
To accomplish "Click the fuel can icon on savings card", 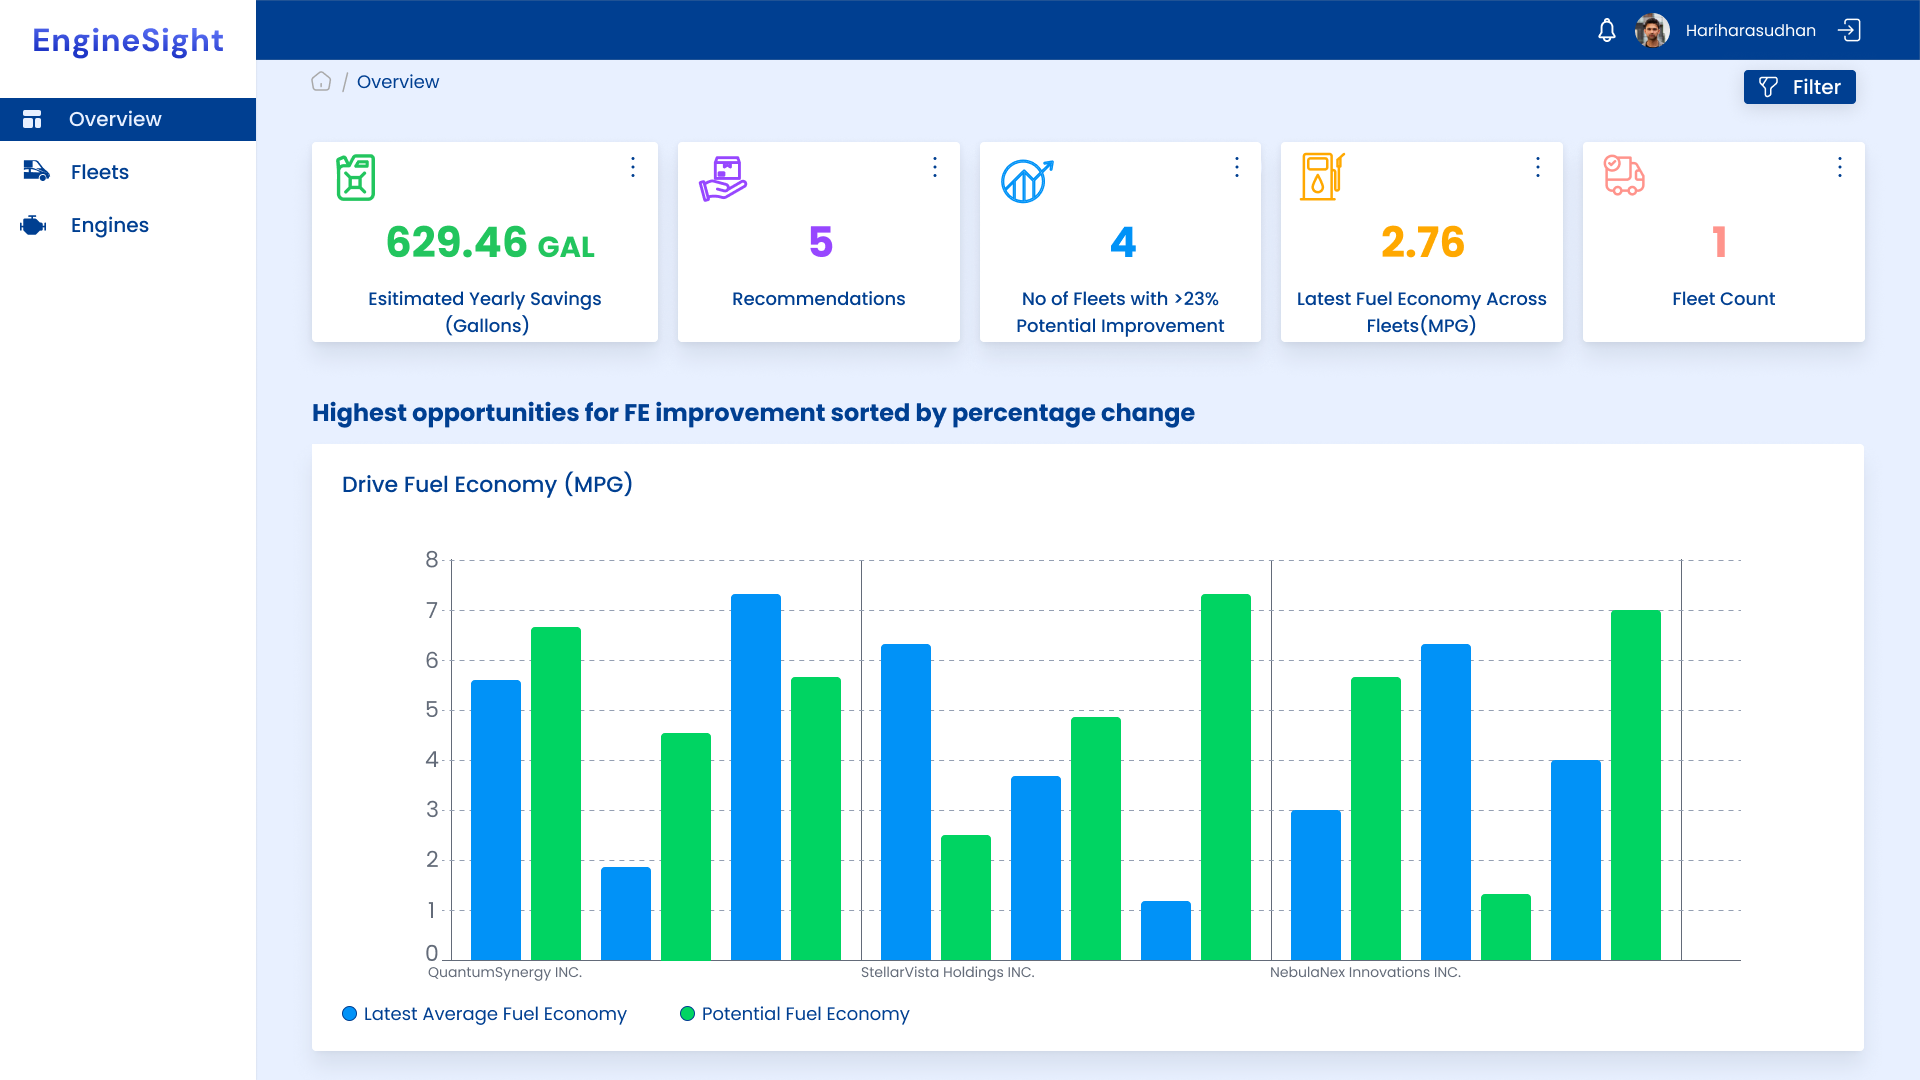I will [x=356, y=177].
